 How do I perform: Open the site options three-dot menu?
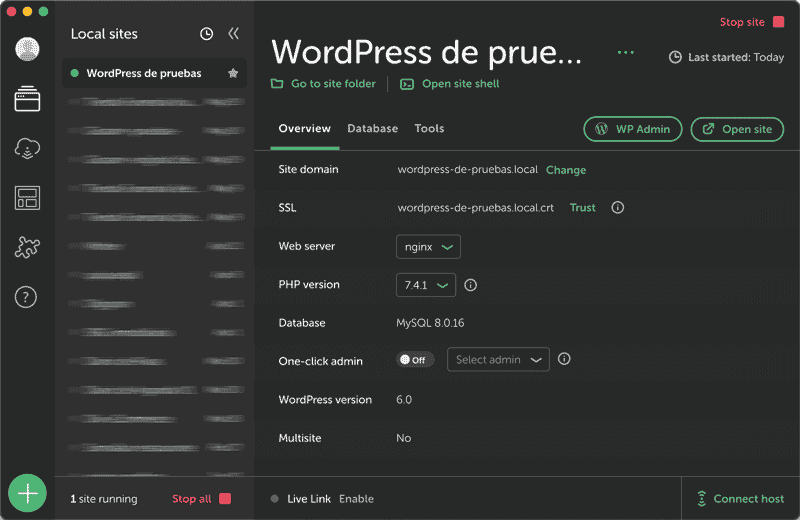coord(626,52)
